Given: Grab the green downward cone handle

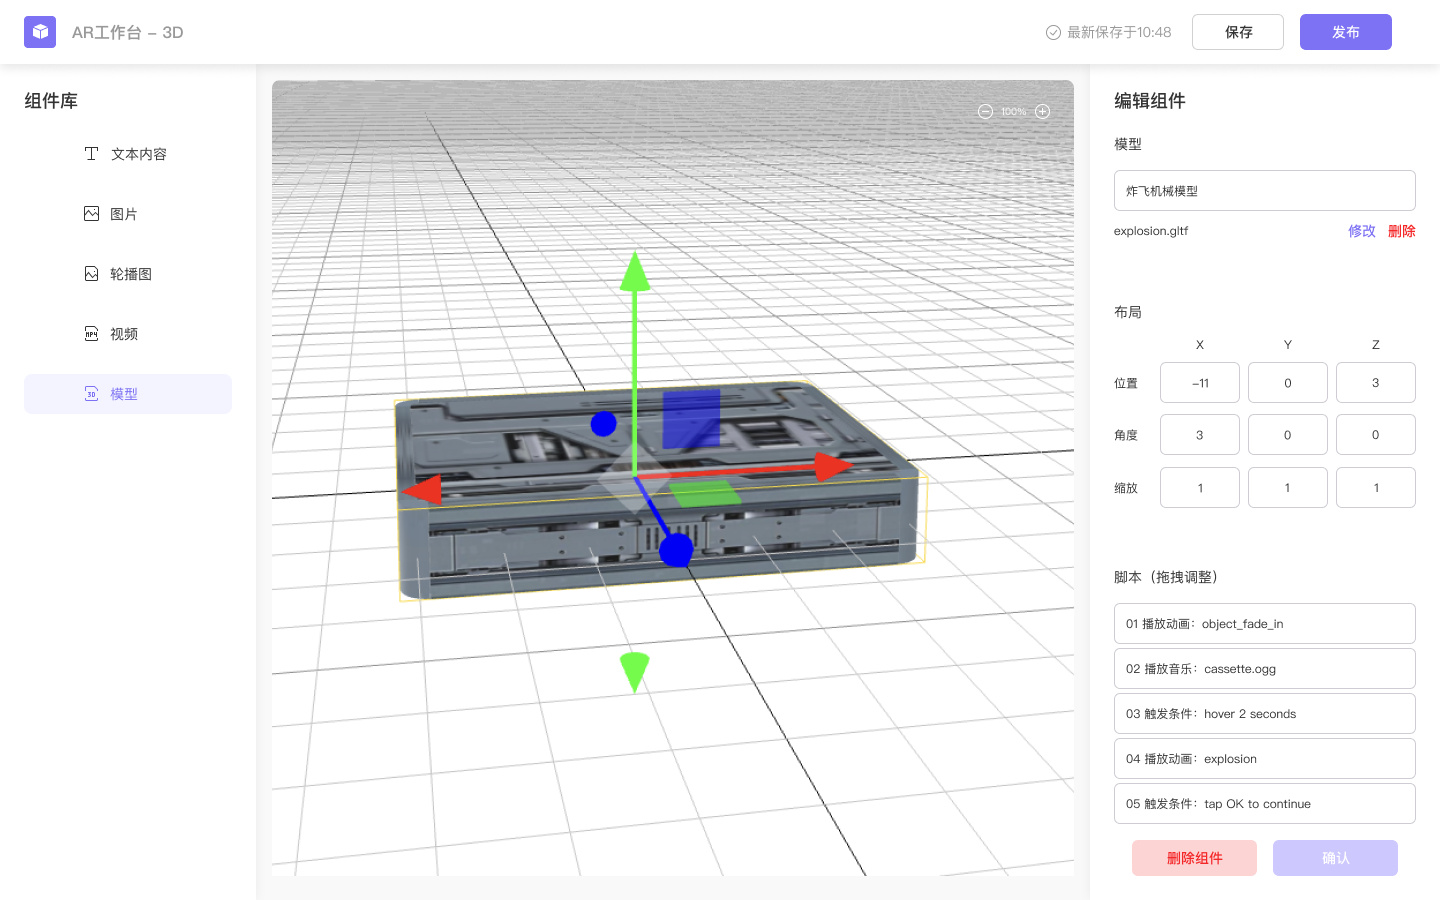Looking at the screenshot, I should point(635,671).
